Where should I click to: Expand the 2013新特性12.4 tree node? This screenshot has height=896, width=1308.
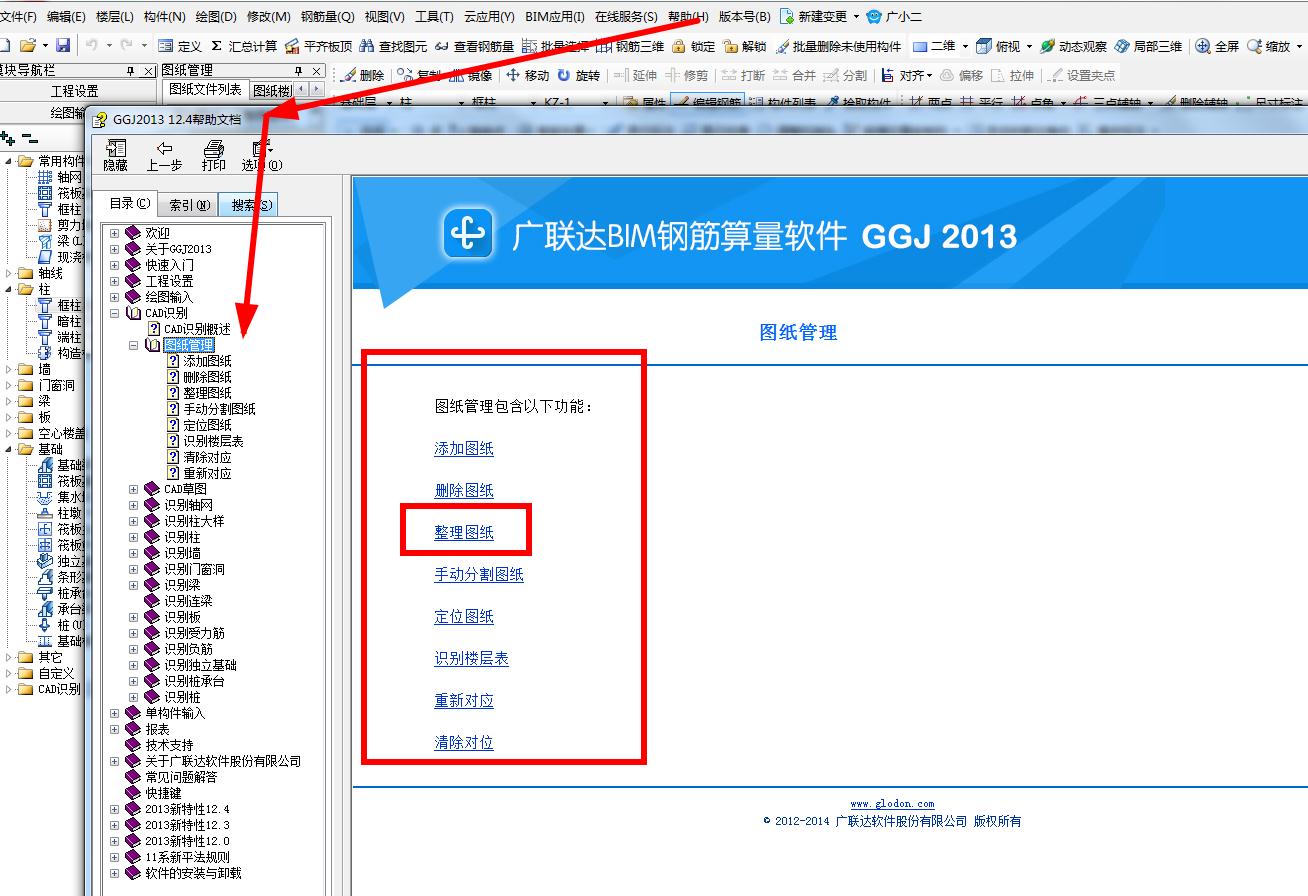coord(114,809)
